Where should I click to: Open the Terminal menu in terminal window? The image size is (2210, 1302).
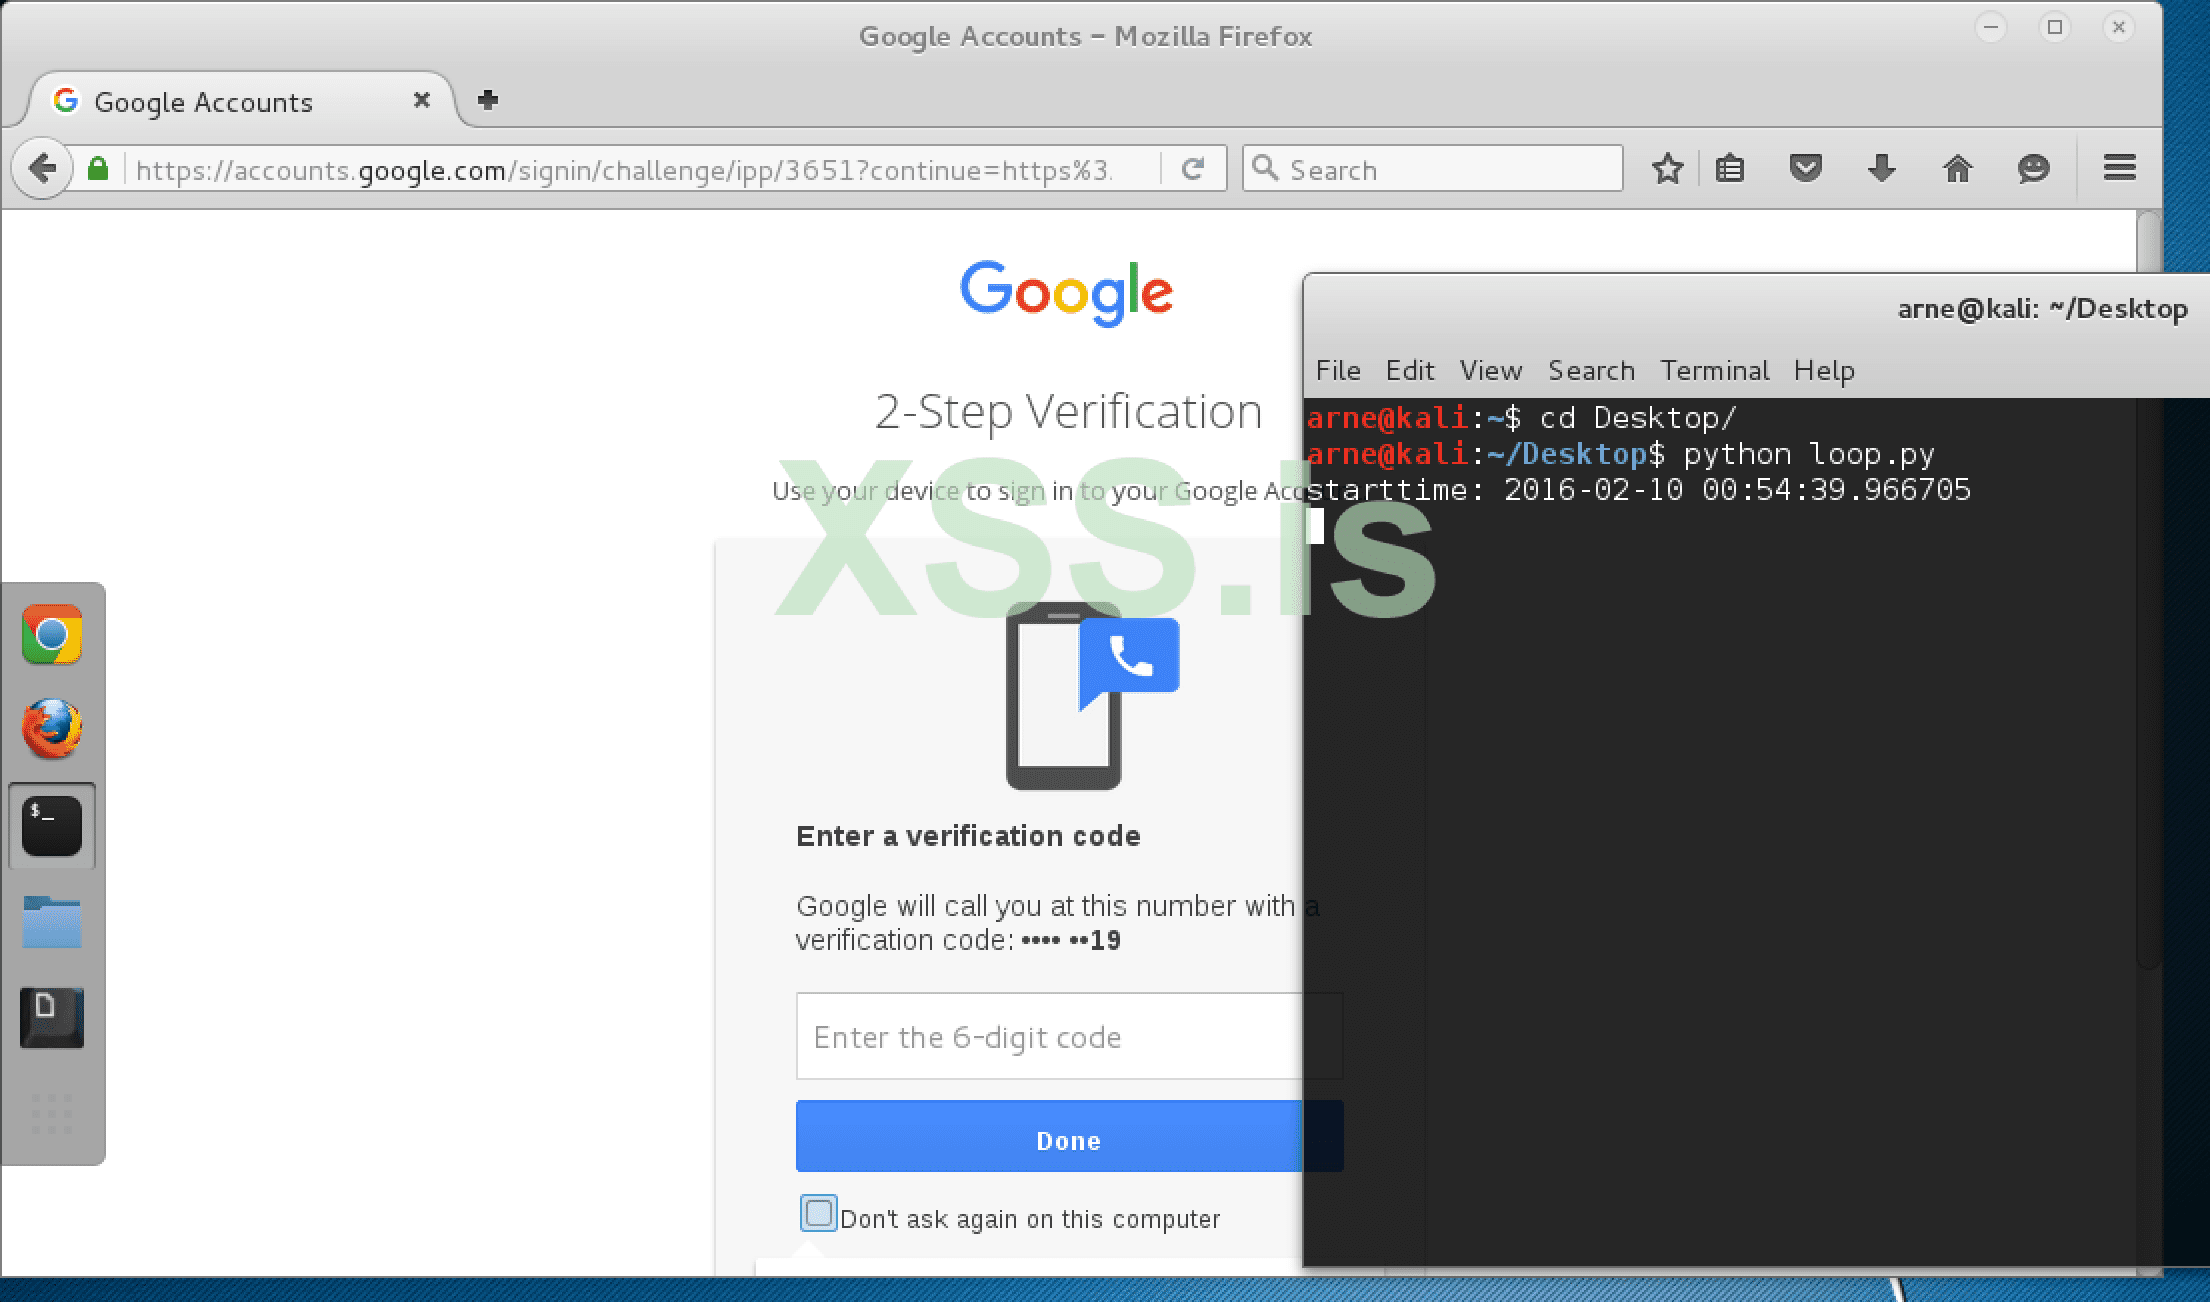pyautogui.click(x=1714, y=371)
